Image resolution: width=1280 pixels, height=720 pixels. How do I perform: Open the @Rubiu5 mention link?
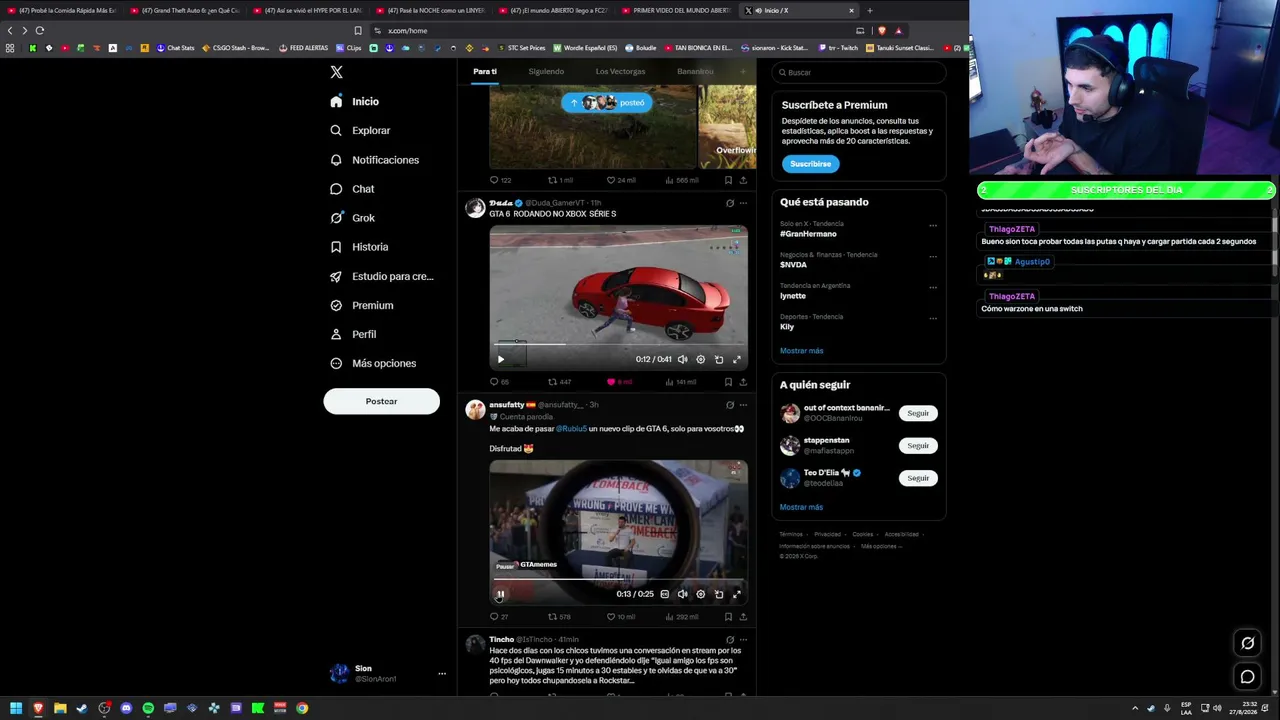tap(571, 429)
